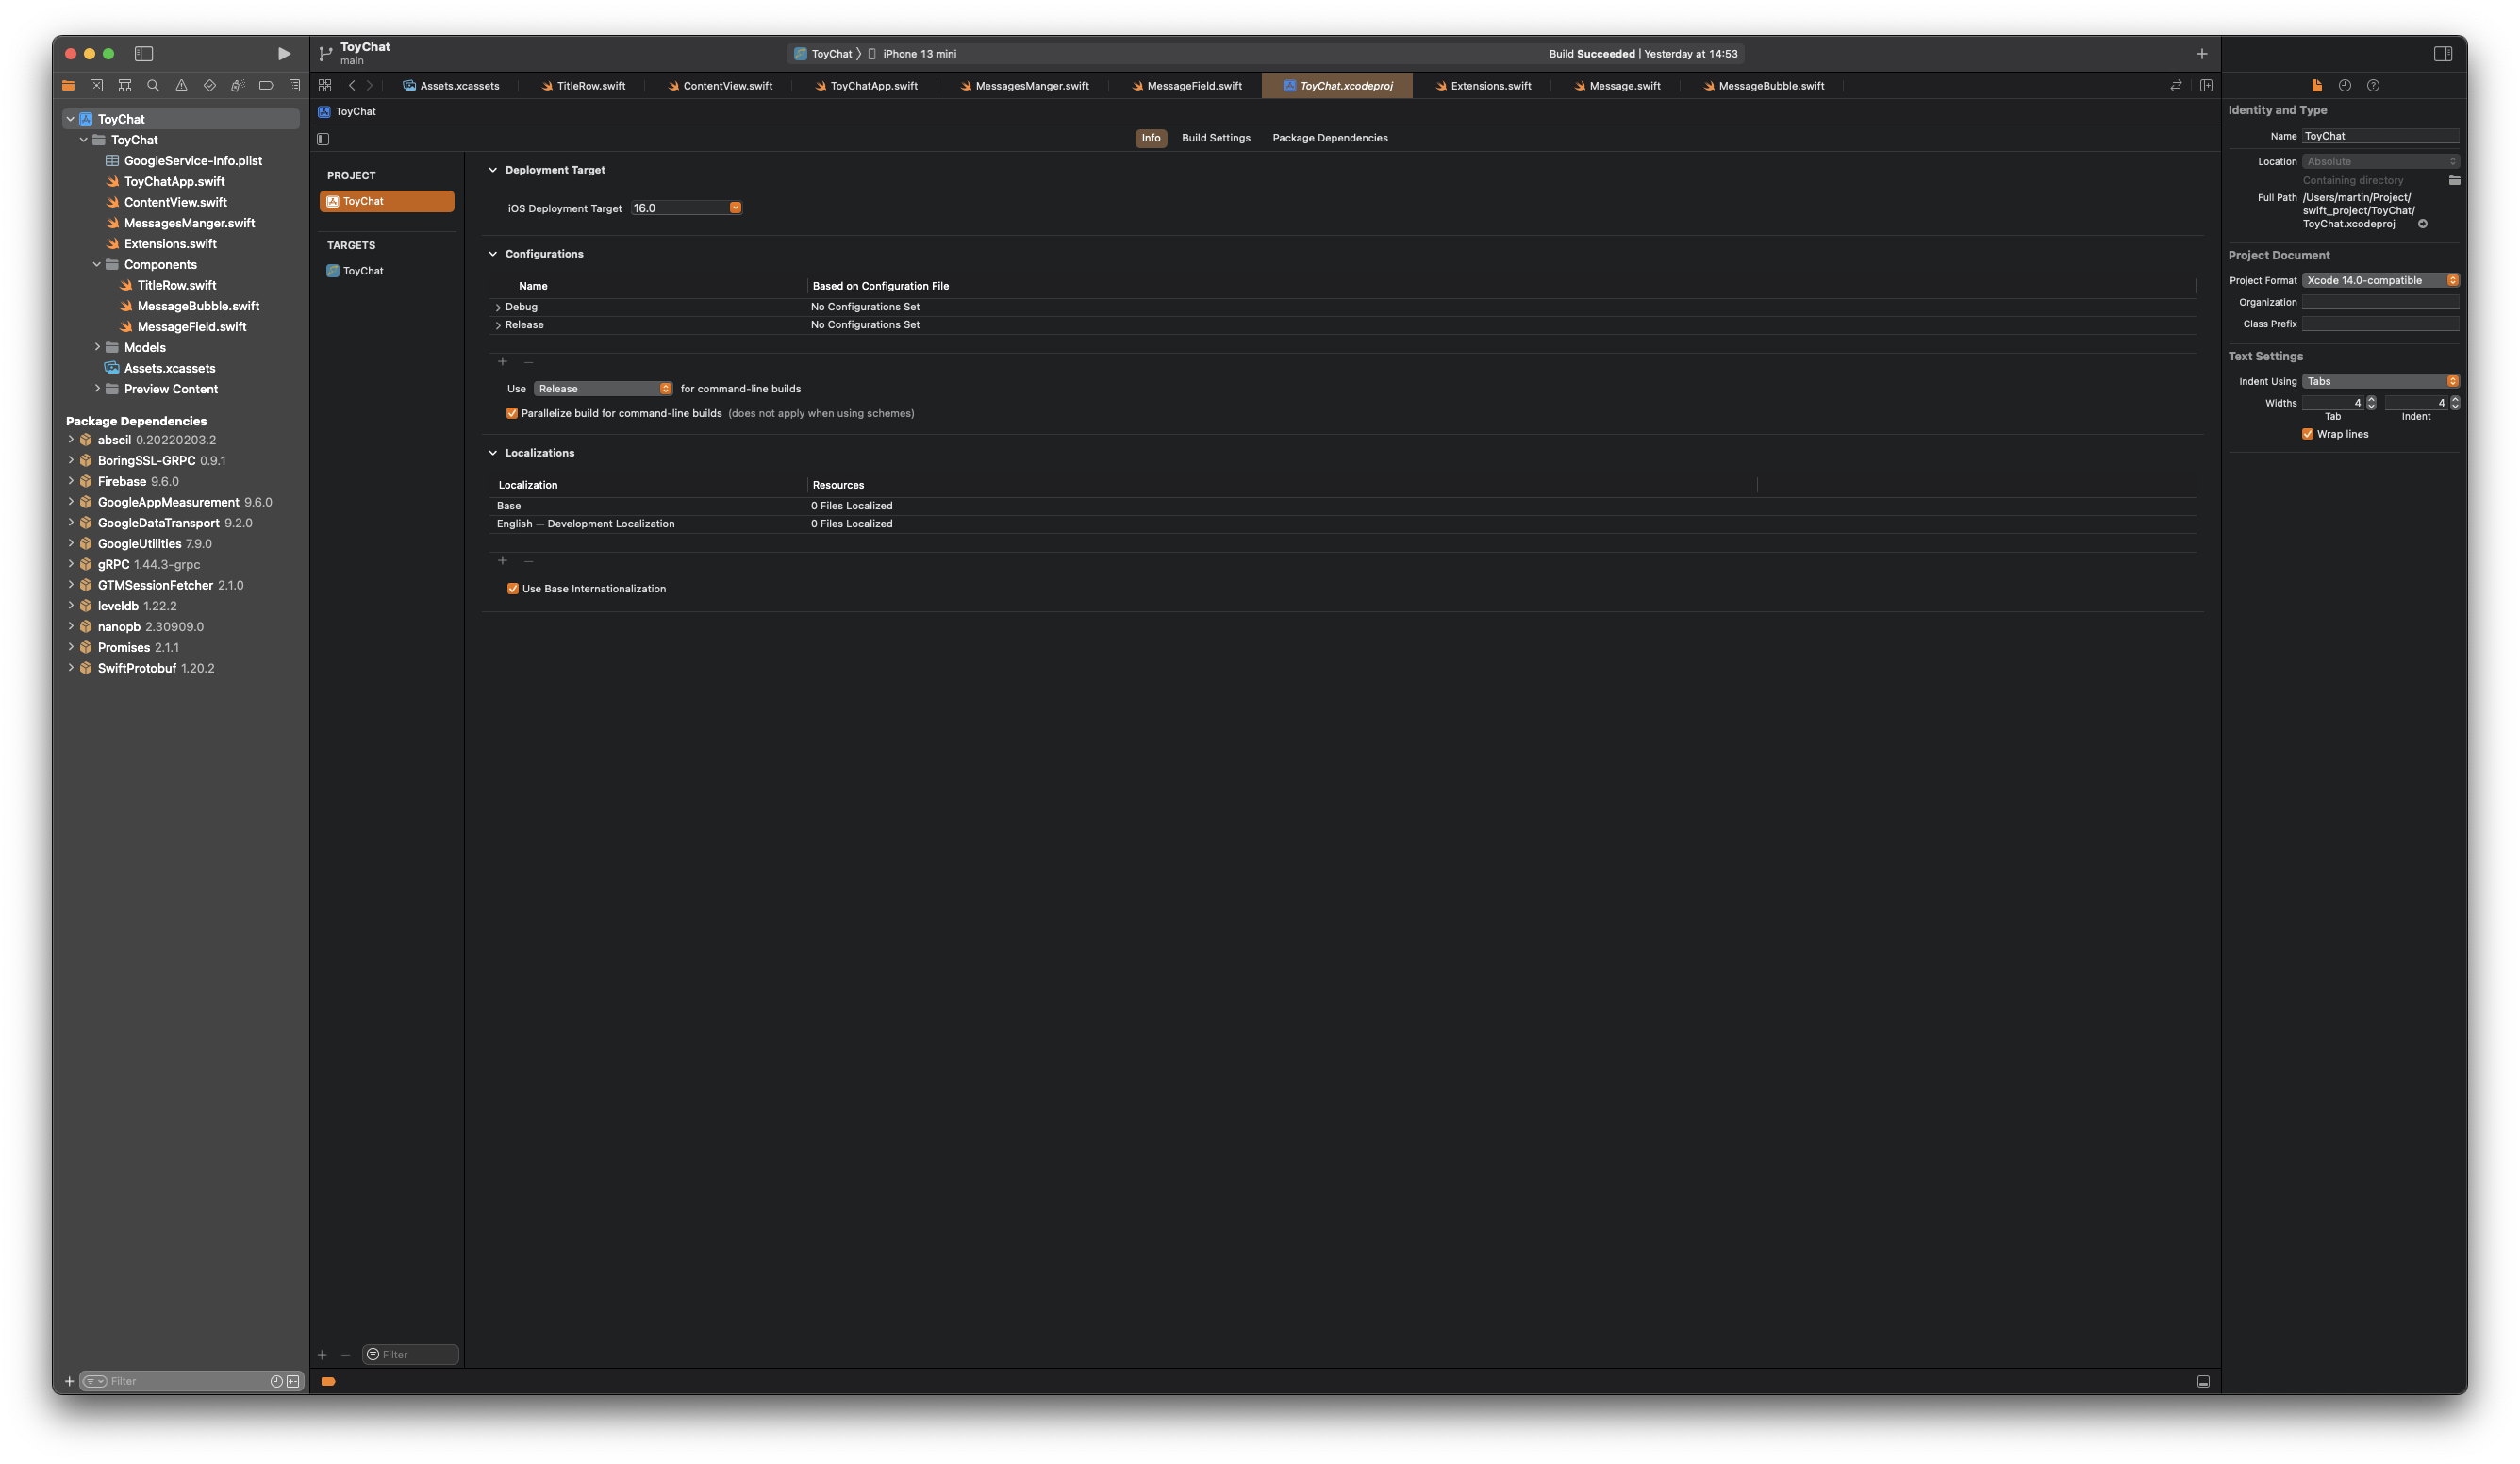Open the Find navigator magnifier icon
The height and width of the screenshot is (1464, 2520).
pos(153,86)
